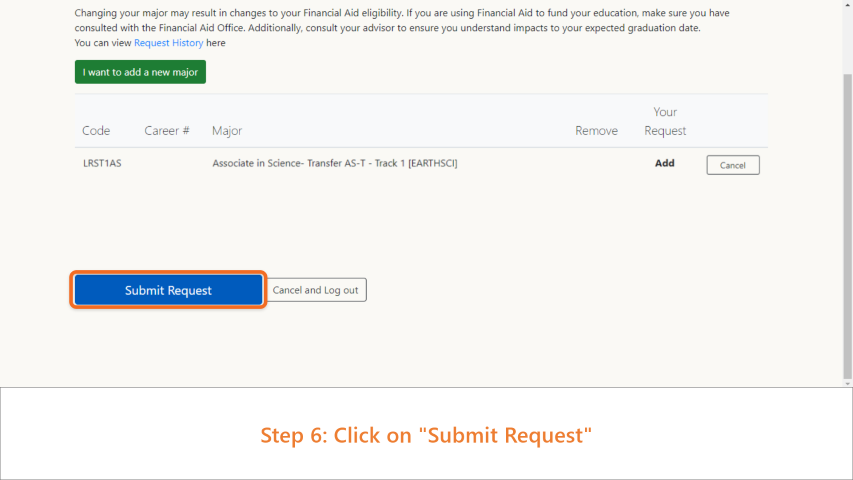Select the LRST1AS code cell

point(102,163)
